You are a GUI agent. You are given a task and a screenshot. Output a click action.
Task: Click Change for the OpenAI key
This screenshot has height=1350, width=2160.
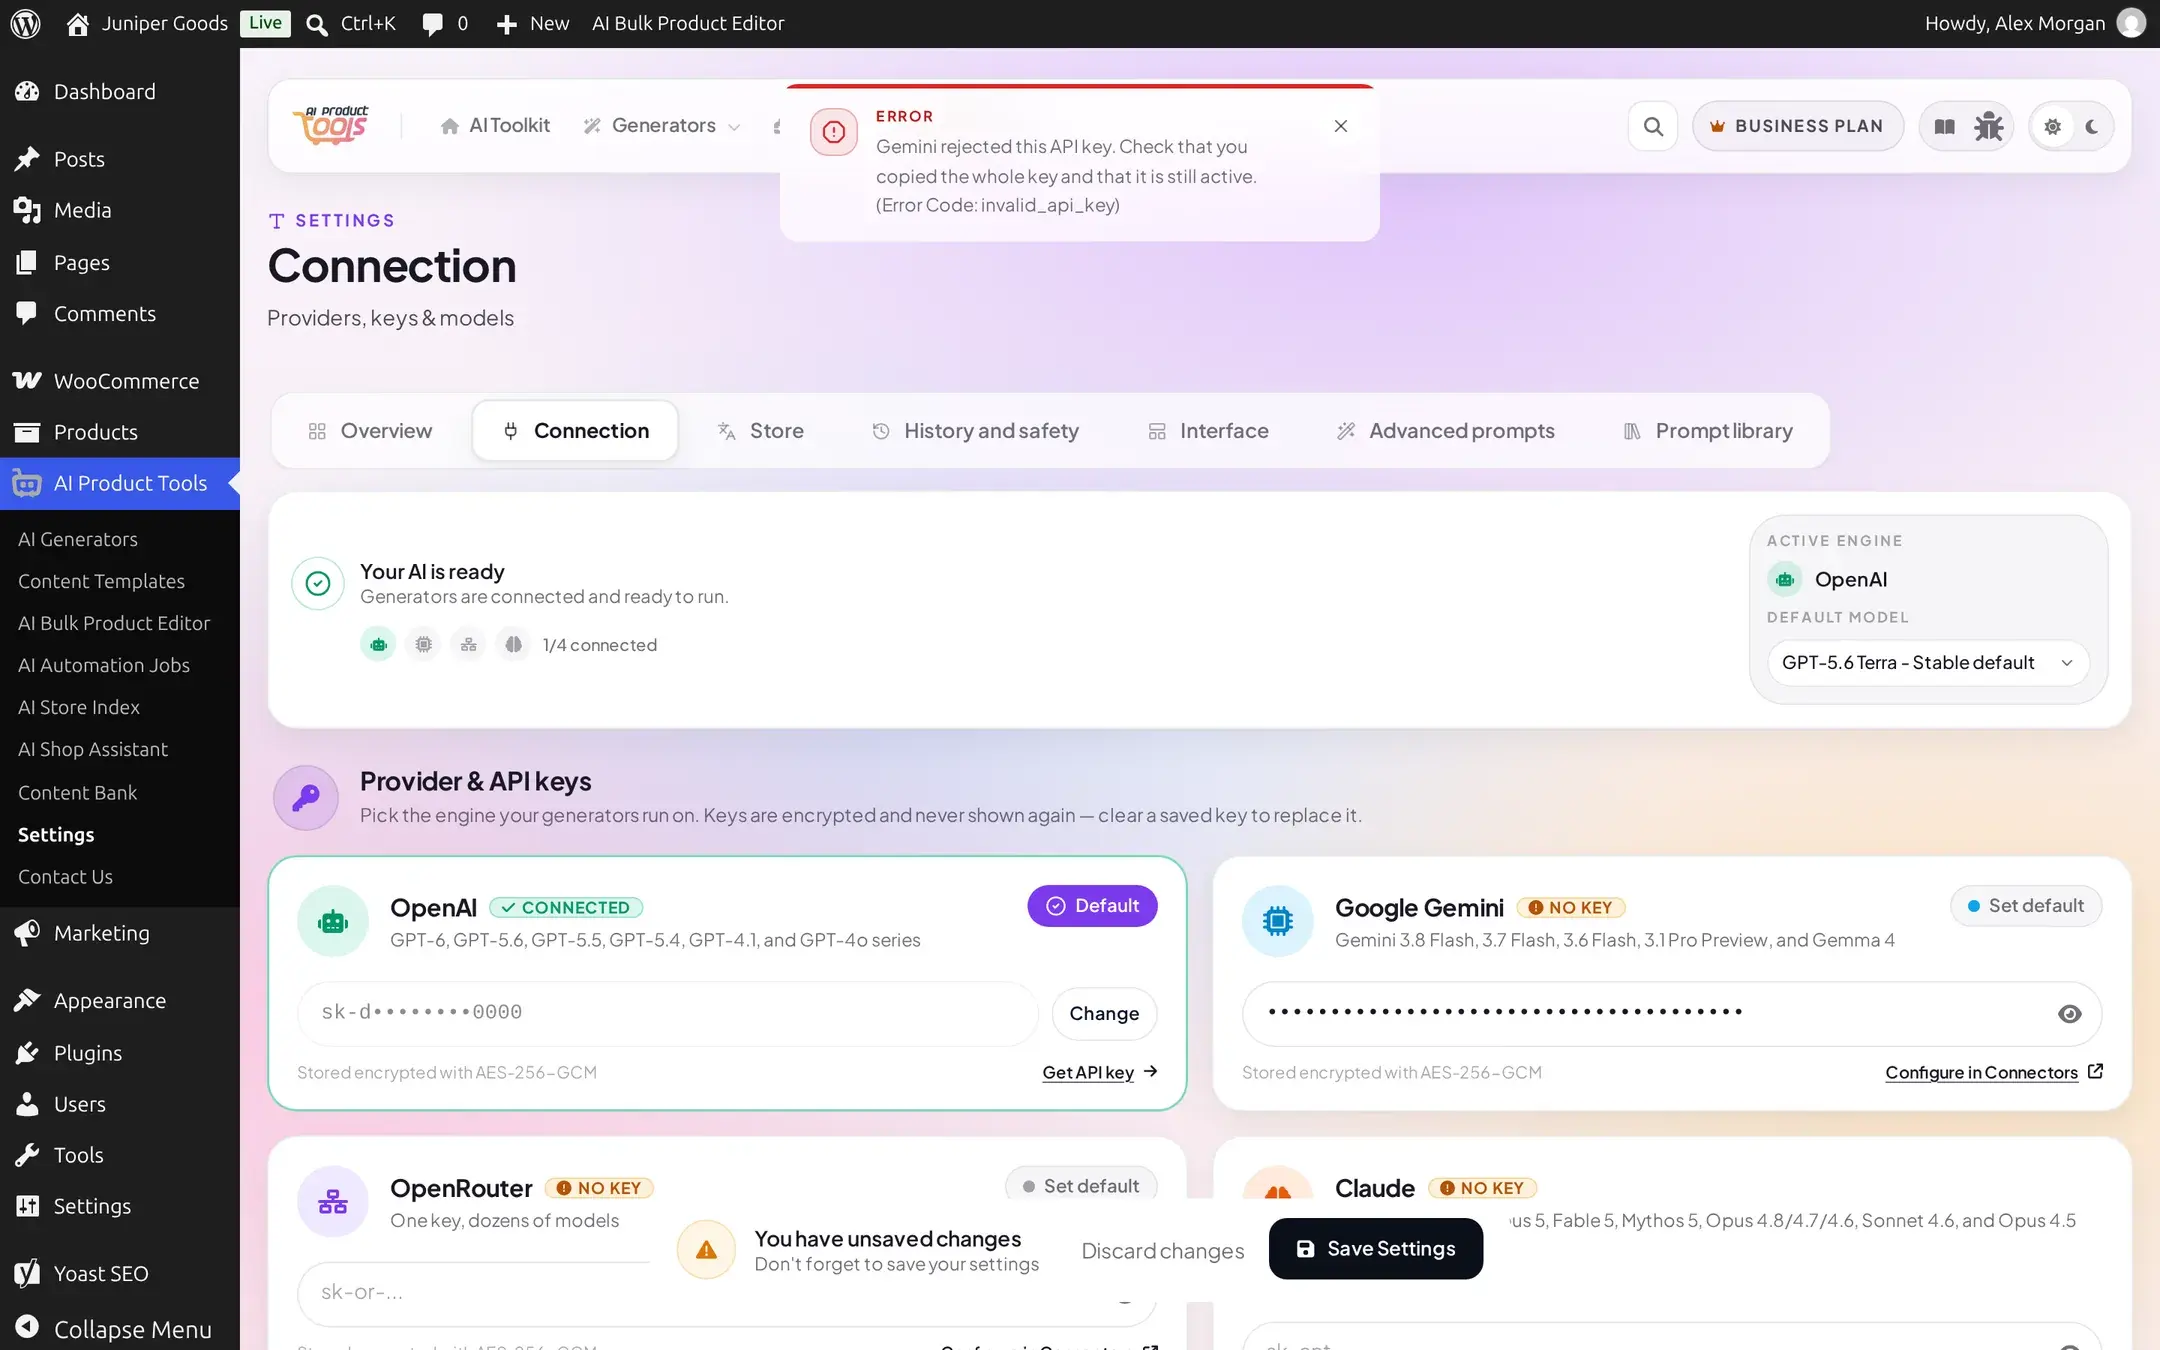(x=1104, y=1014)
